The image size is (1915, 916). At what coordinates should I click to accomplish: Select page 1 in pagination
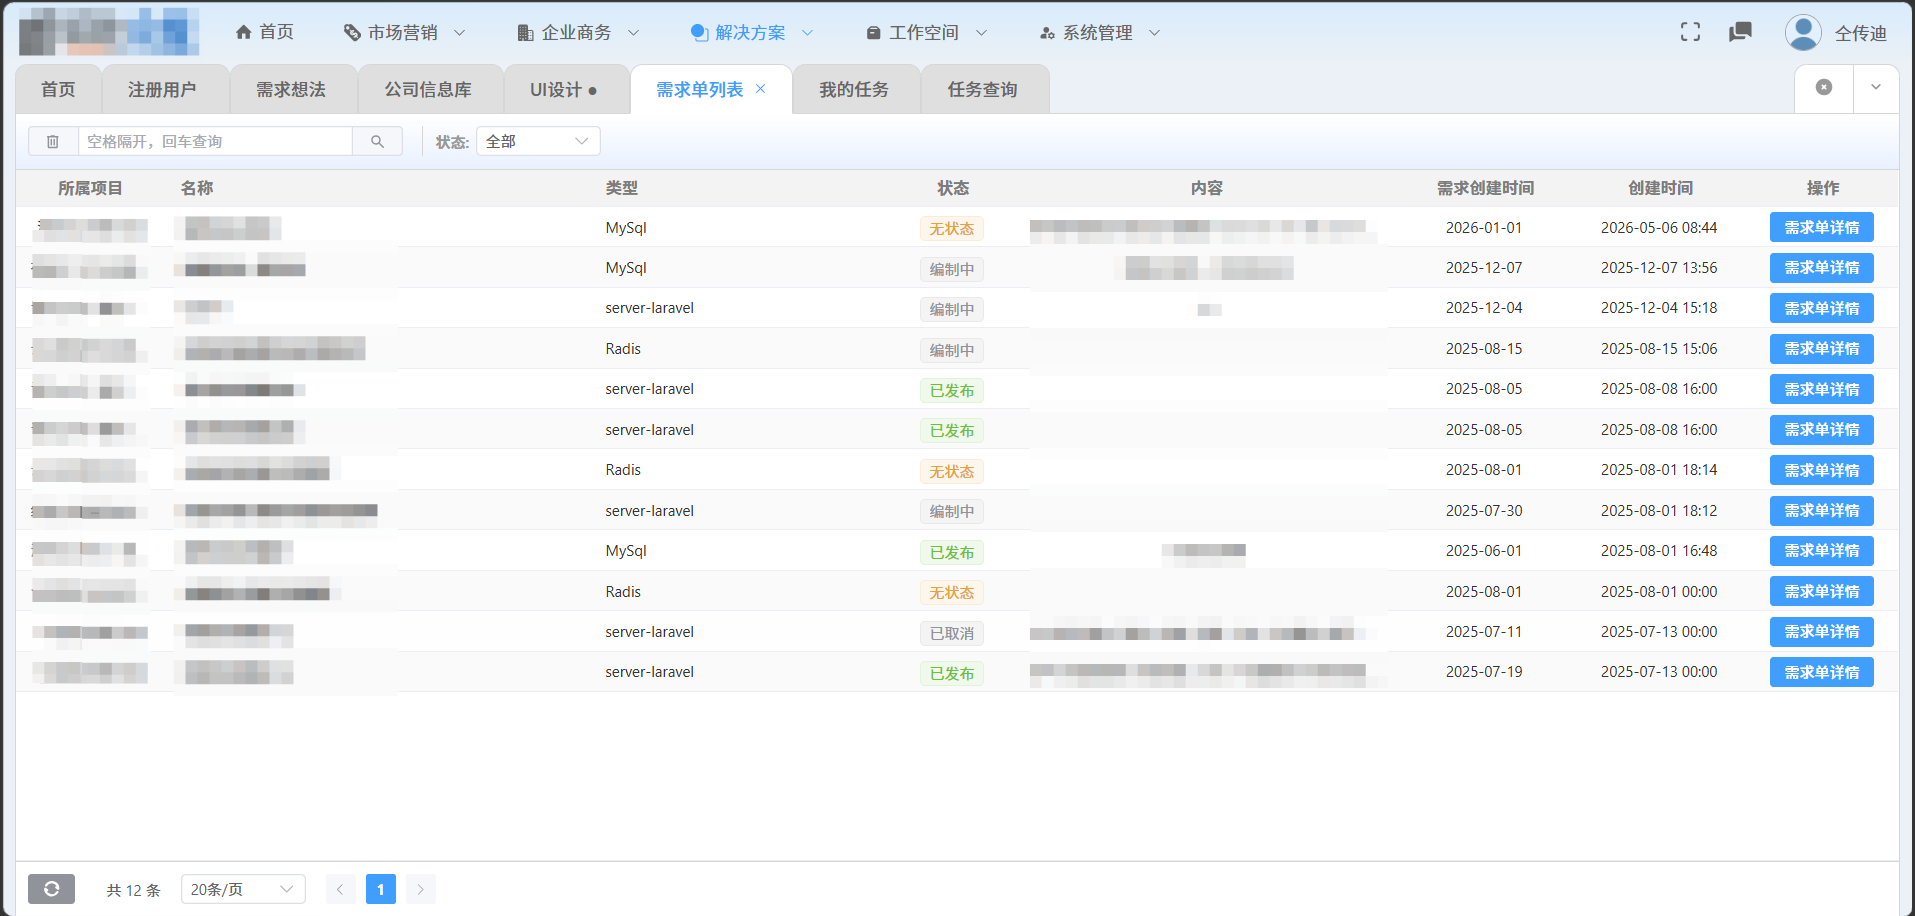(x=380, y=889)
